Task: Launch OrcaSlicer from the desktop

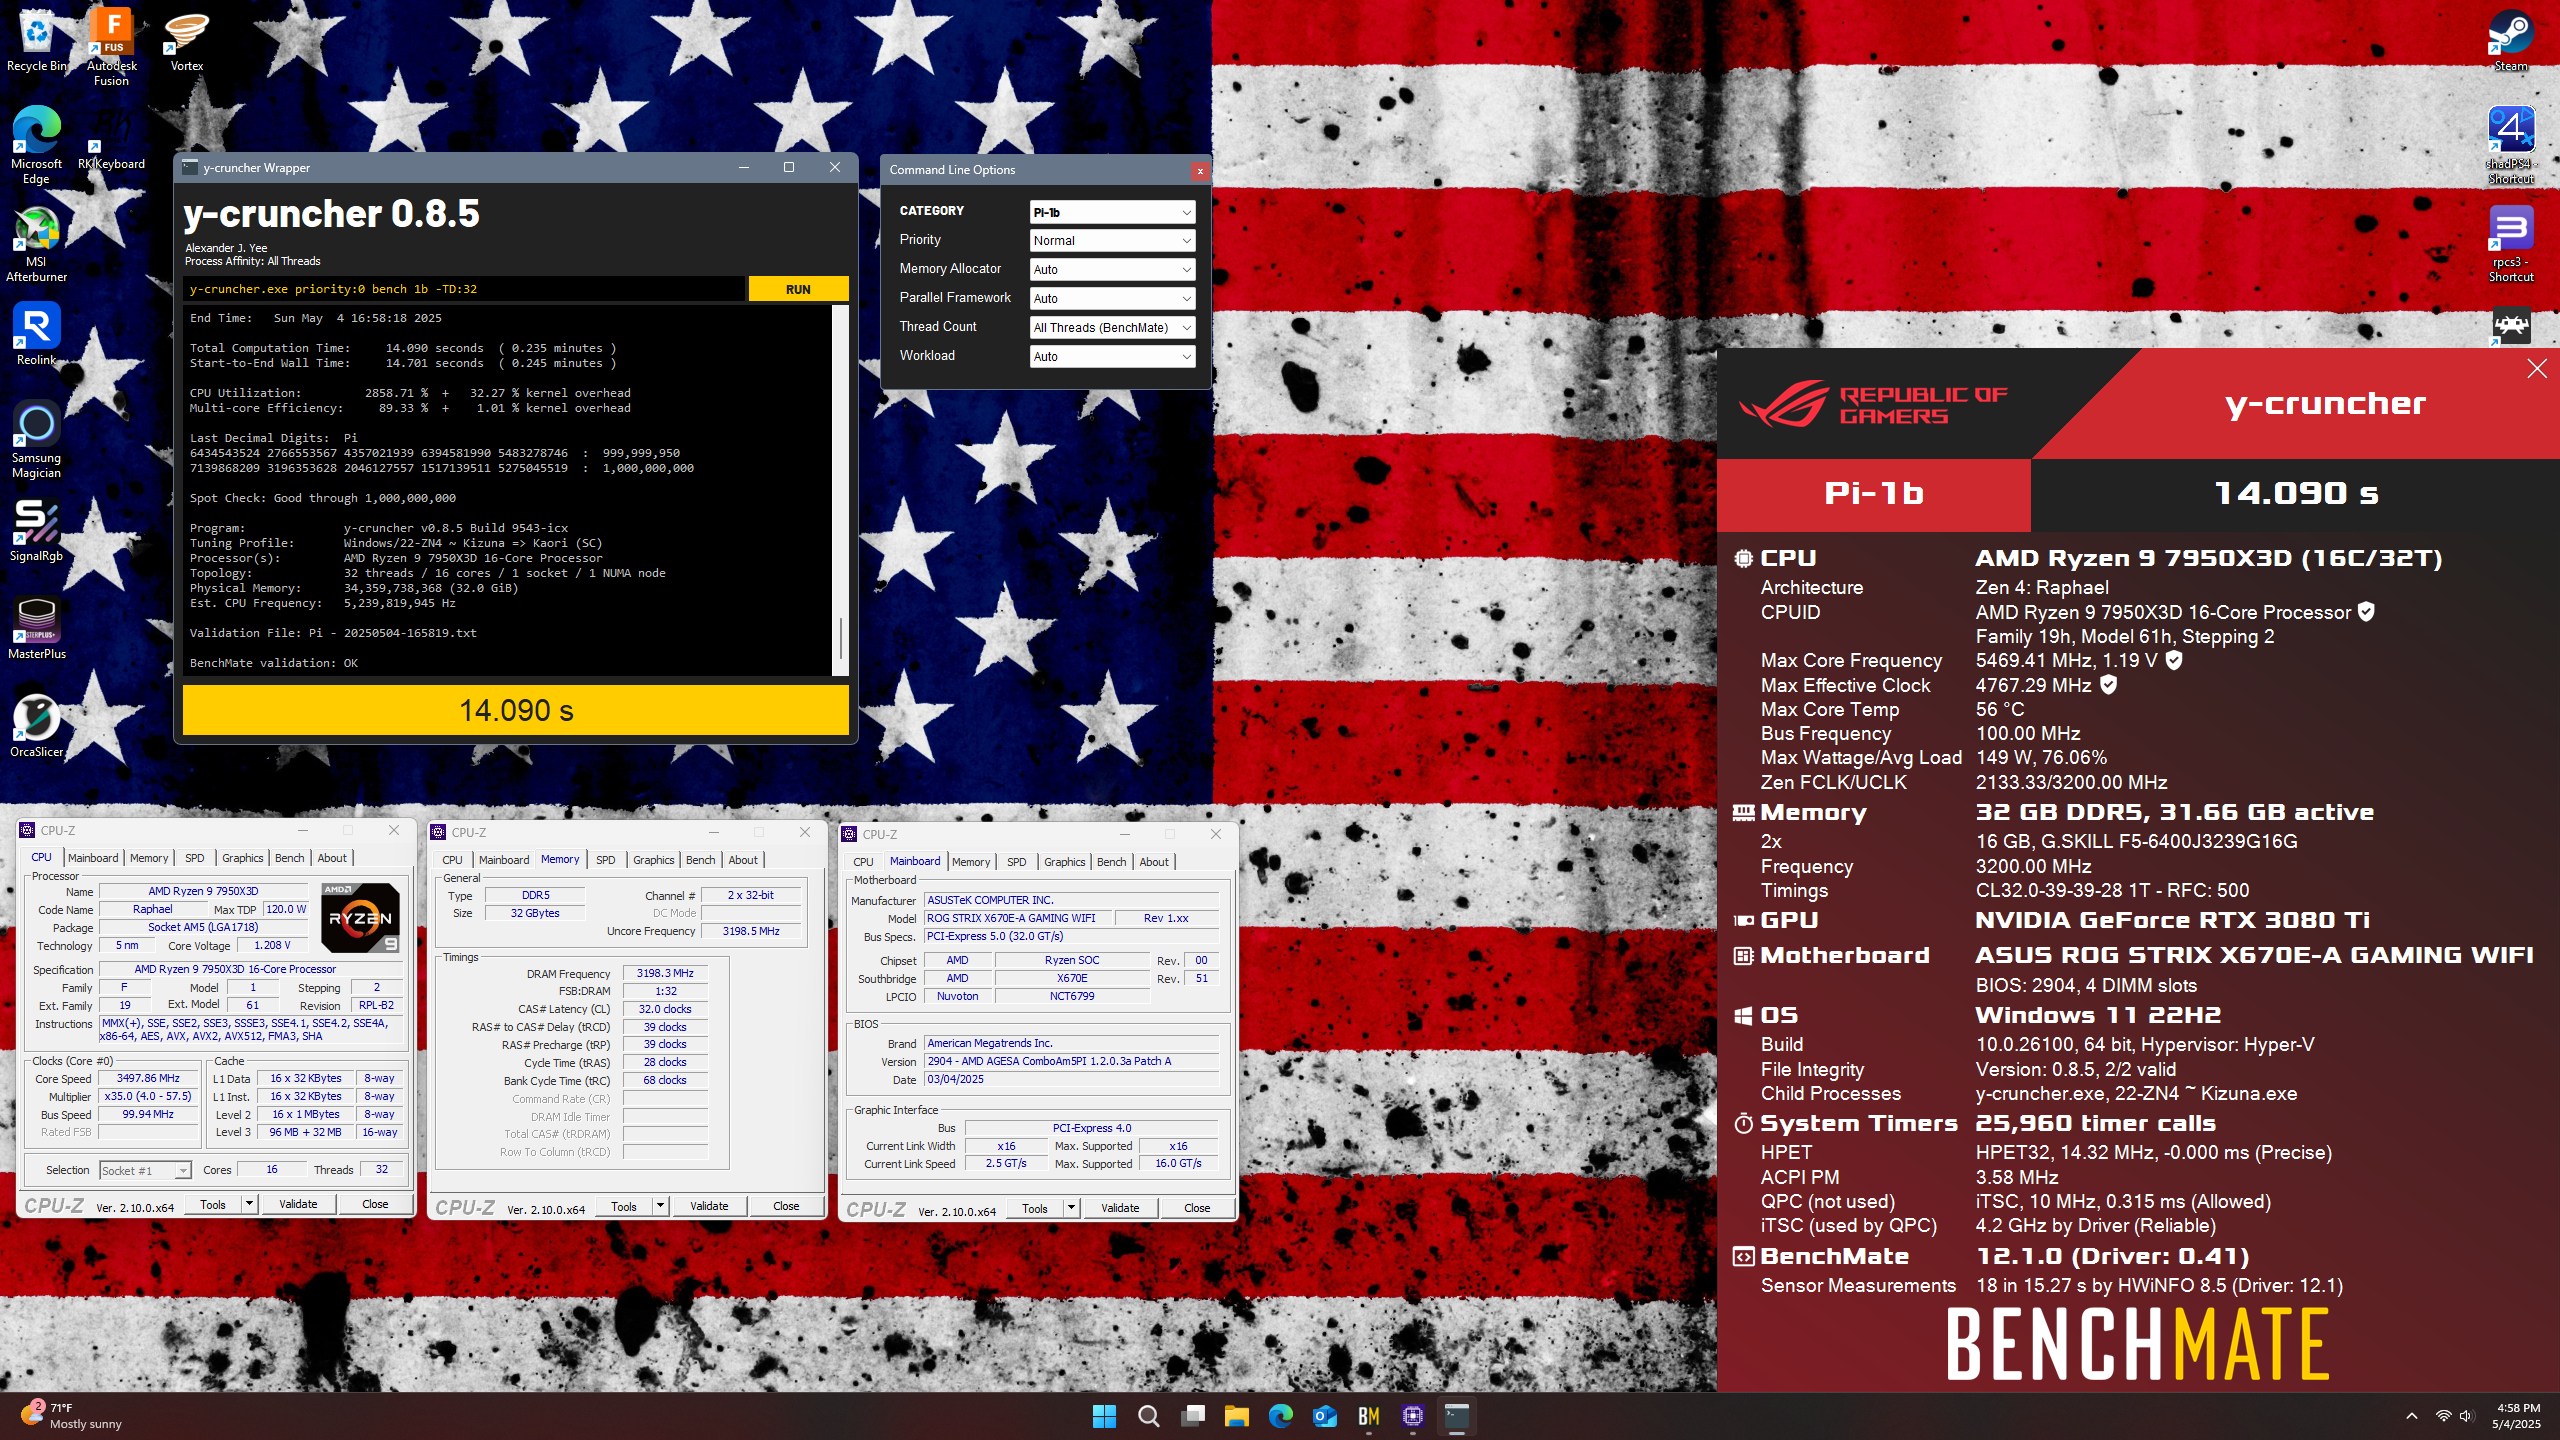Action: [x=37, y=726]
